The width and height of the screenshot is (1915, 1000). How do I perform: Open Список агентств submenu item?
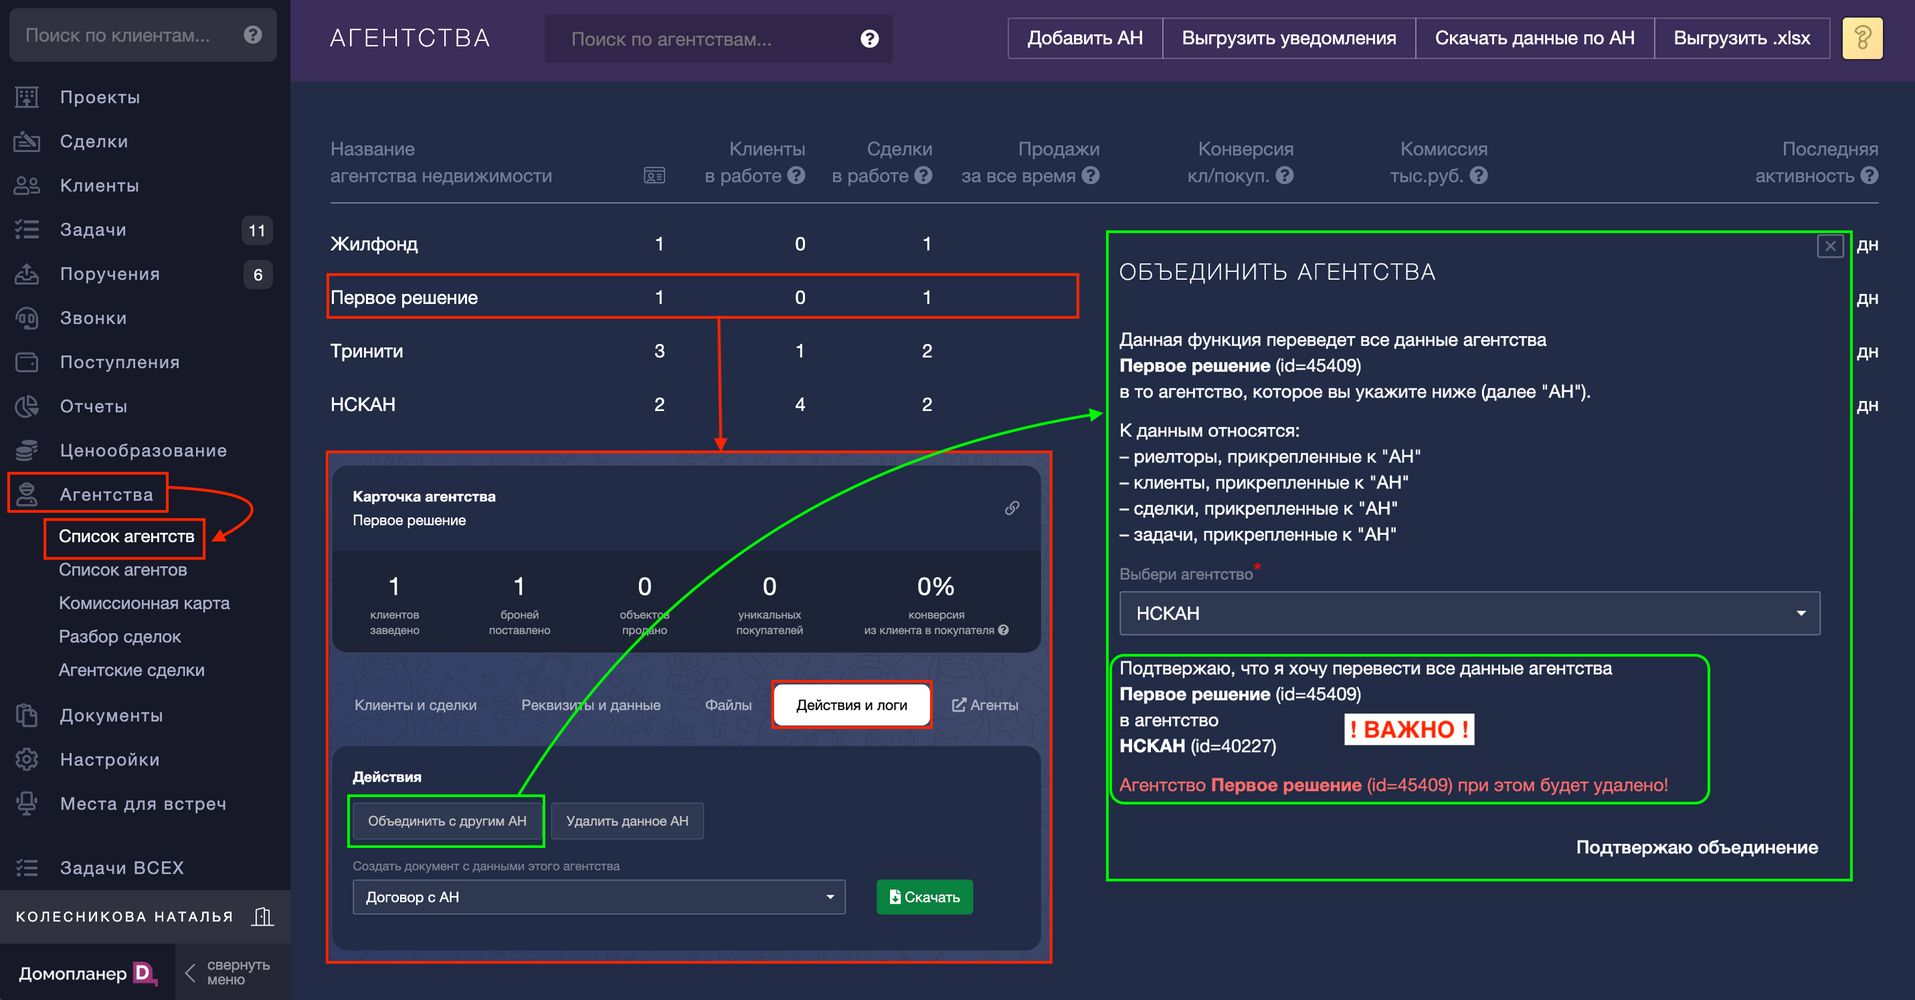pyautogui.click(x=126, y=537)
